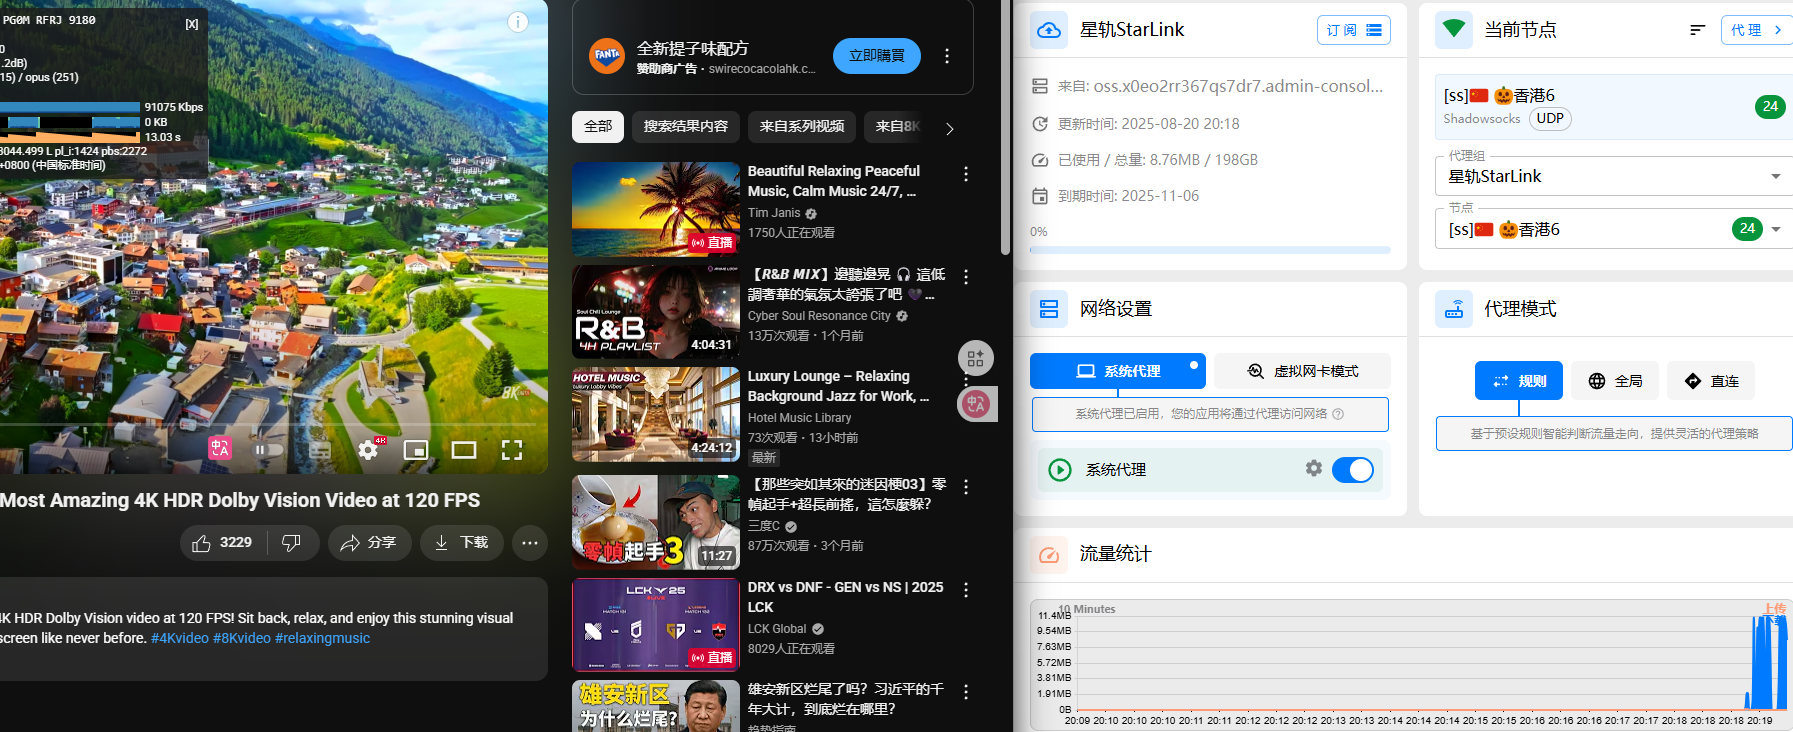Close the stats-for-nerds overlay with [X]
The height and width of the screenshot is (732, 1793).
click(192, 24)
